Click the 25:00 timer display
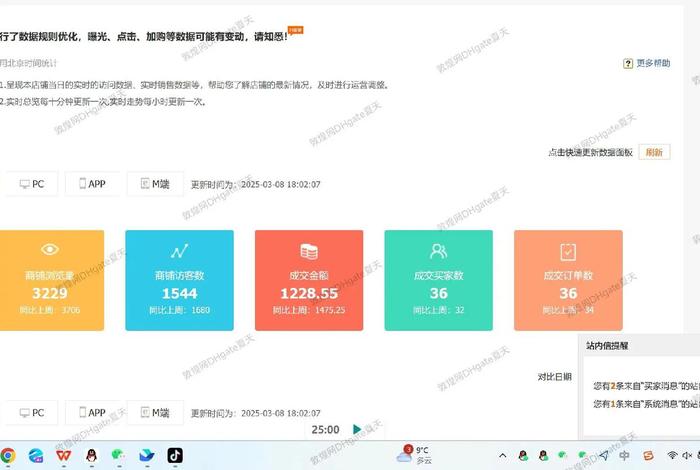This screenshot has height=470, width=700. 325,430
